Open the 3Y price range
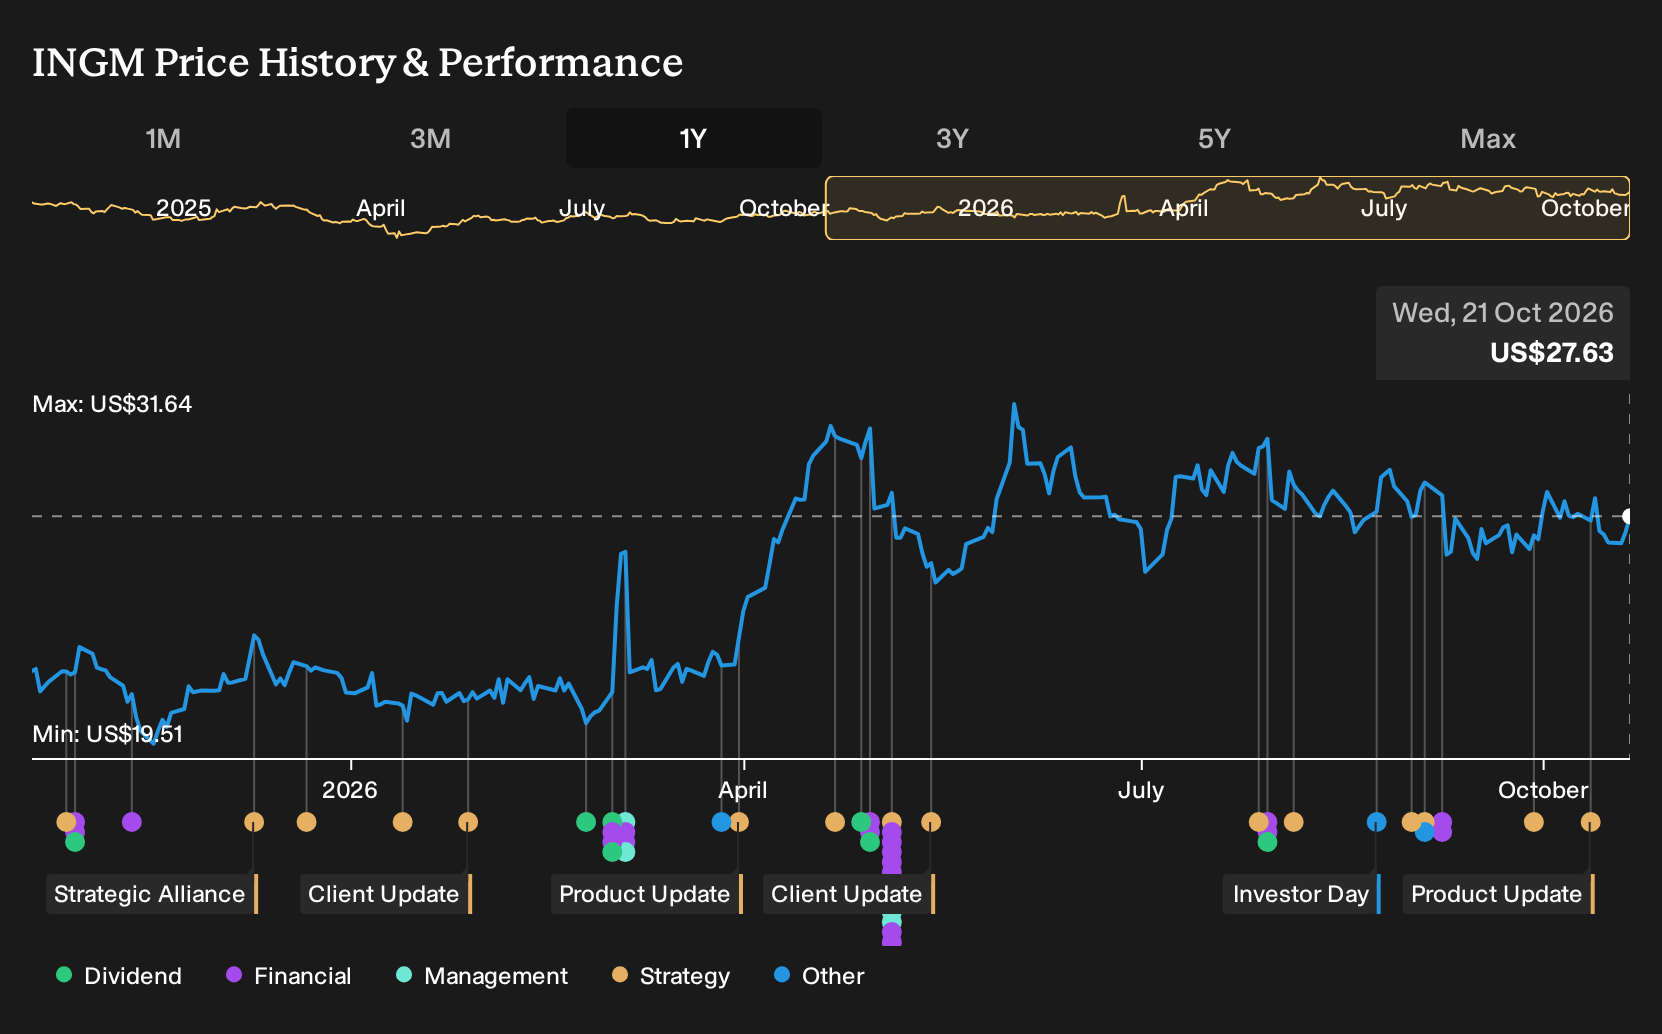 (x=952, y=138)
